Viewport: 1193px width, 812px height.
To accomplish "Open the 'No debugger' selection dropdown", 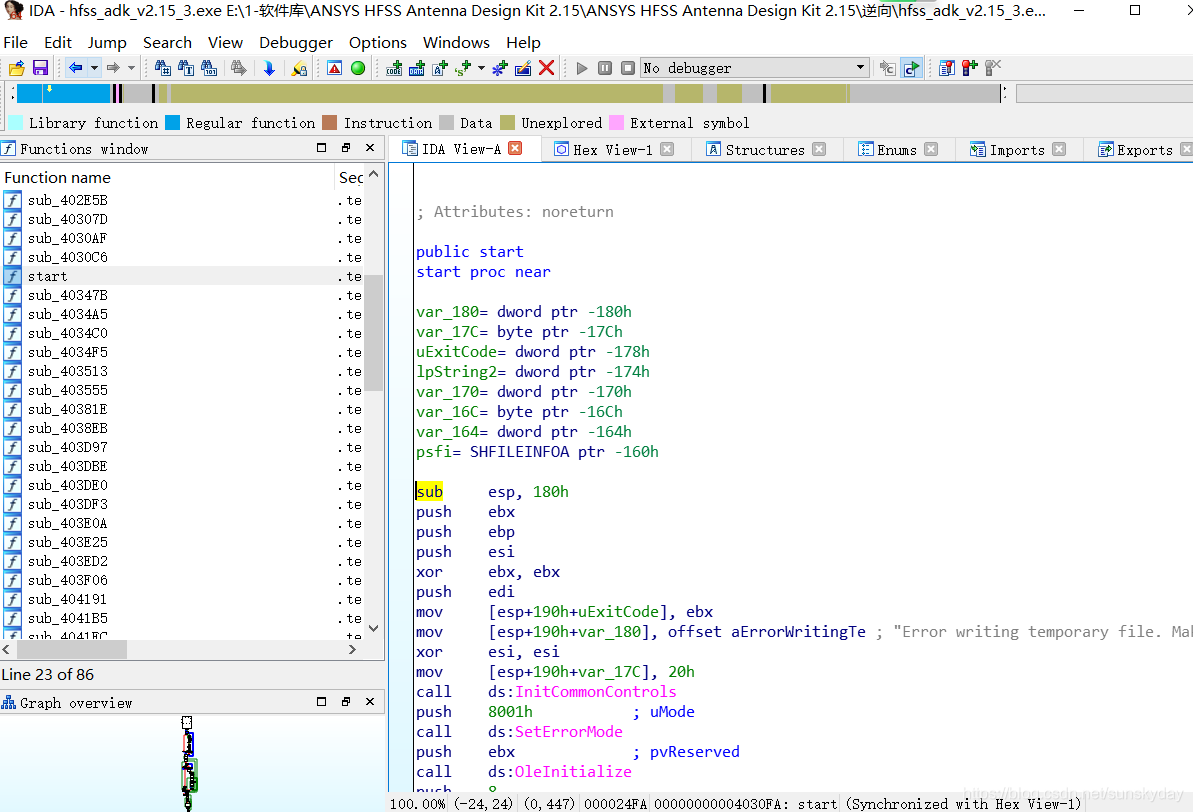I will point(755,68).
